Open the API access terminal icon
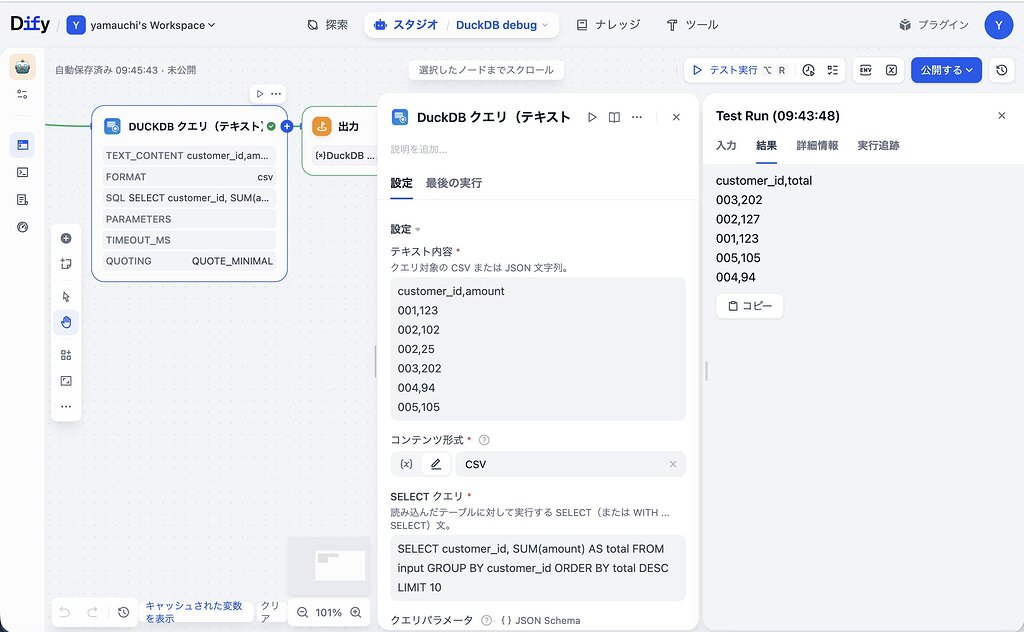 tap(22, 172)
